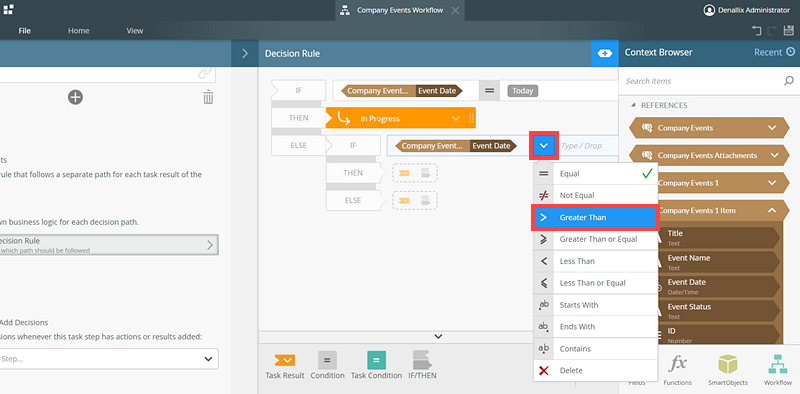The height and width of the screenshot is (394, 800).
Task: Select the Event Name field item
Action: coord(719,262)
